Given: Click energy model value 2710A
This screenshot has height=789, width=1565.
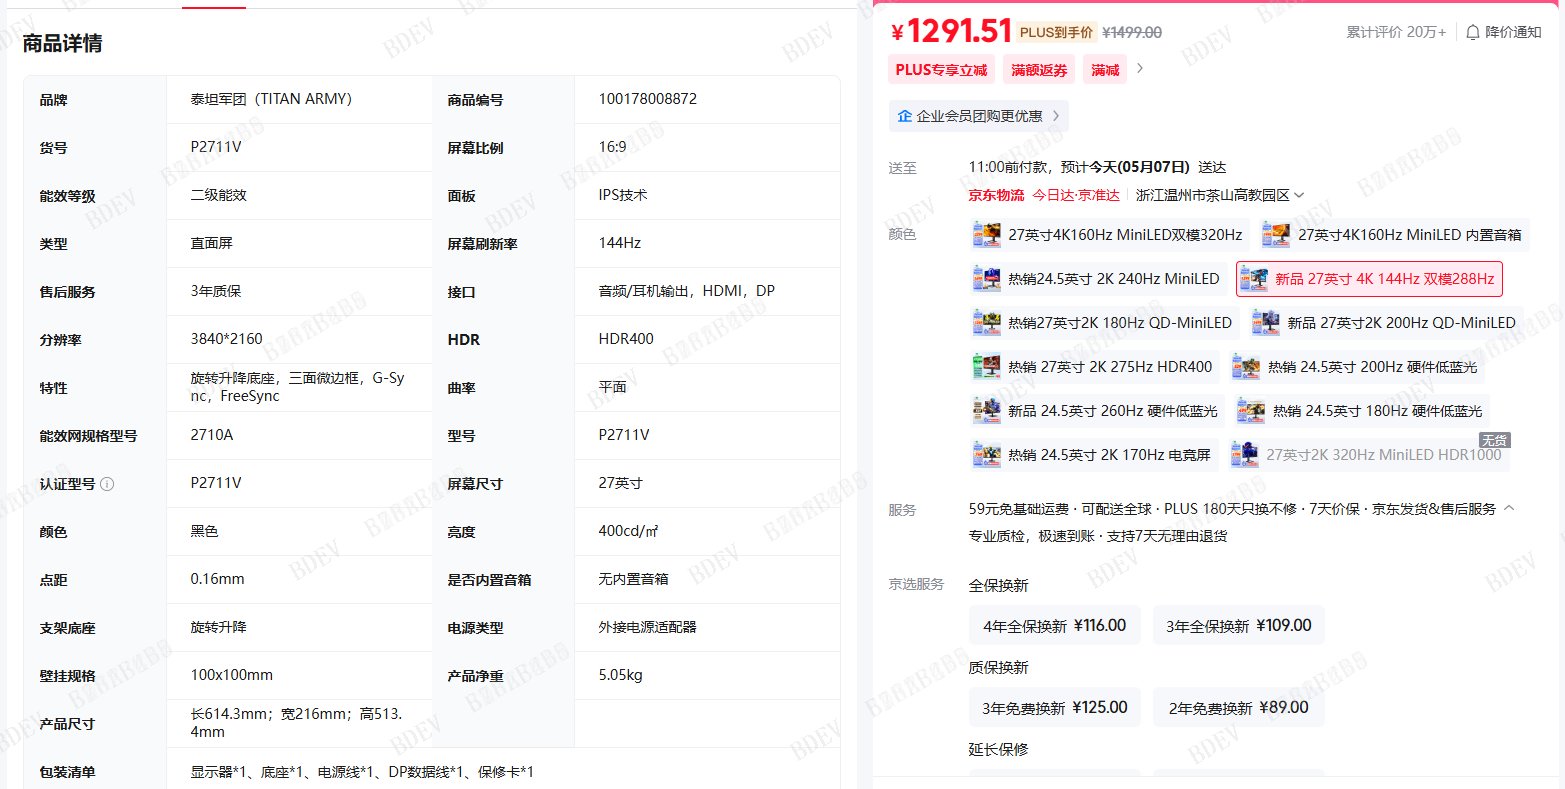Looking at the screenshot, I should [212, 435].
